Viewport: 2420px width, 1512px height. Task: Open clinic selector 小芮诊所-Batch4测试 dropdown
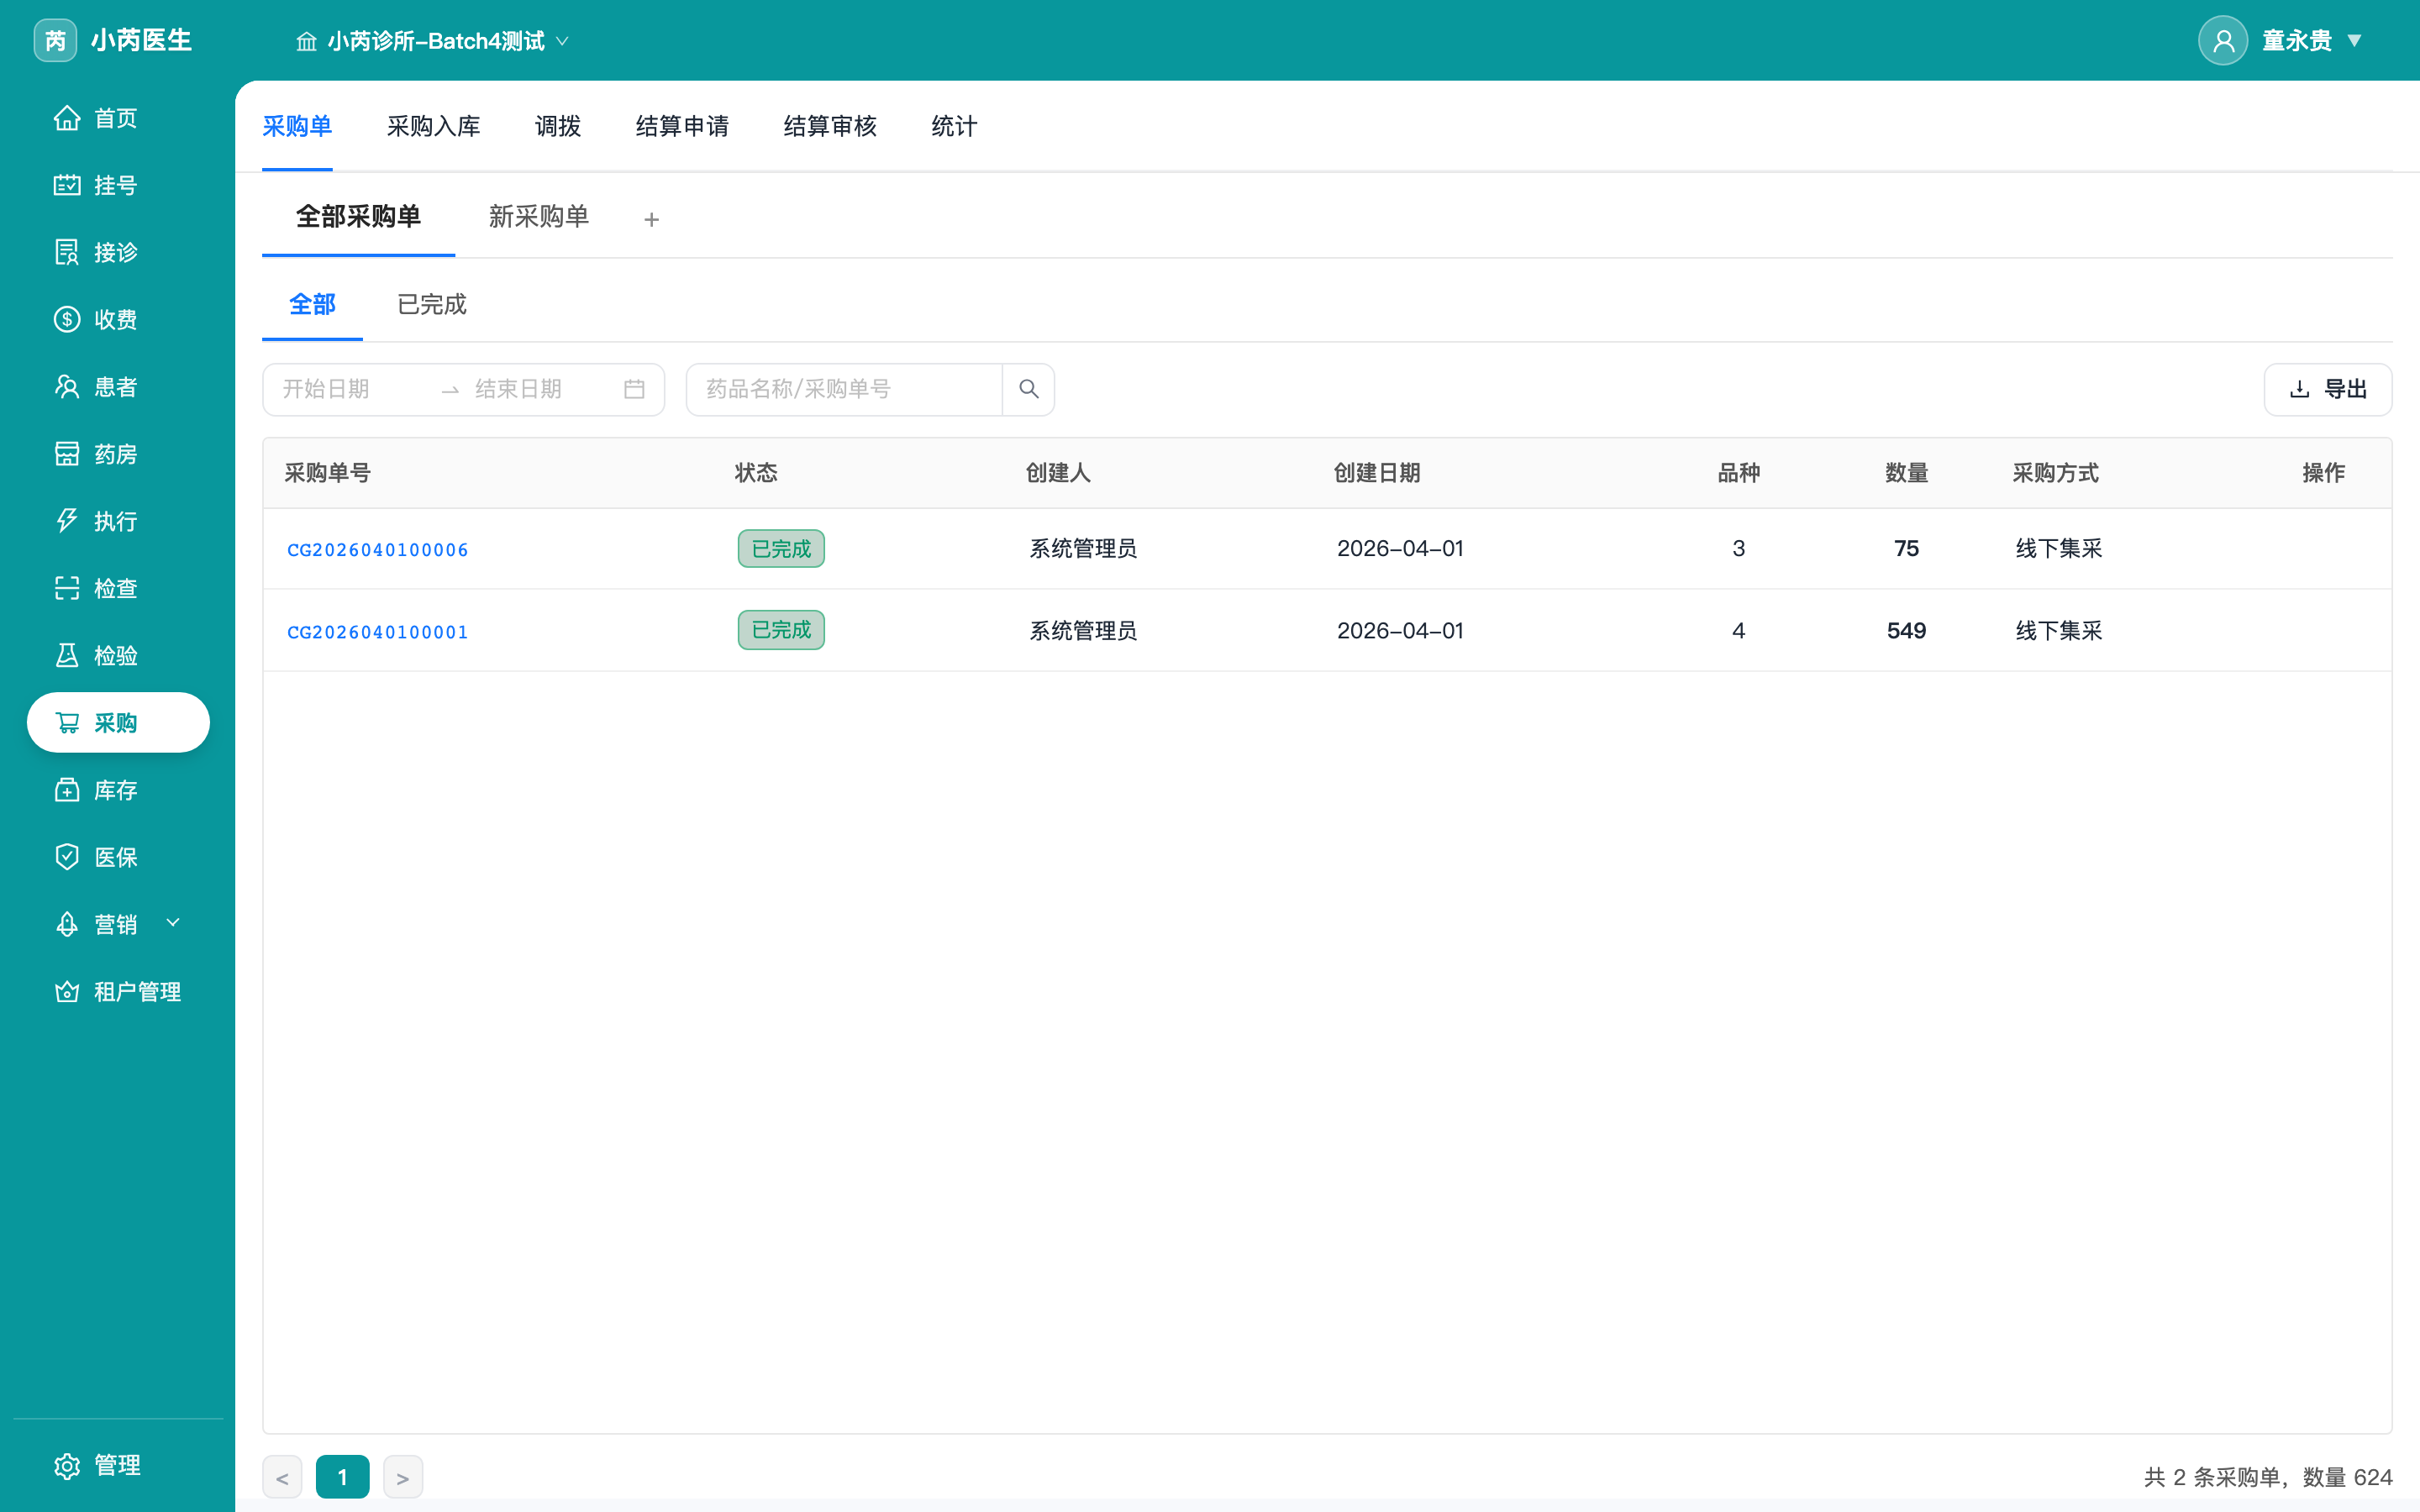(432, 41)
